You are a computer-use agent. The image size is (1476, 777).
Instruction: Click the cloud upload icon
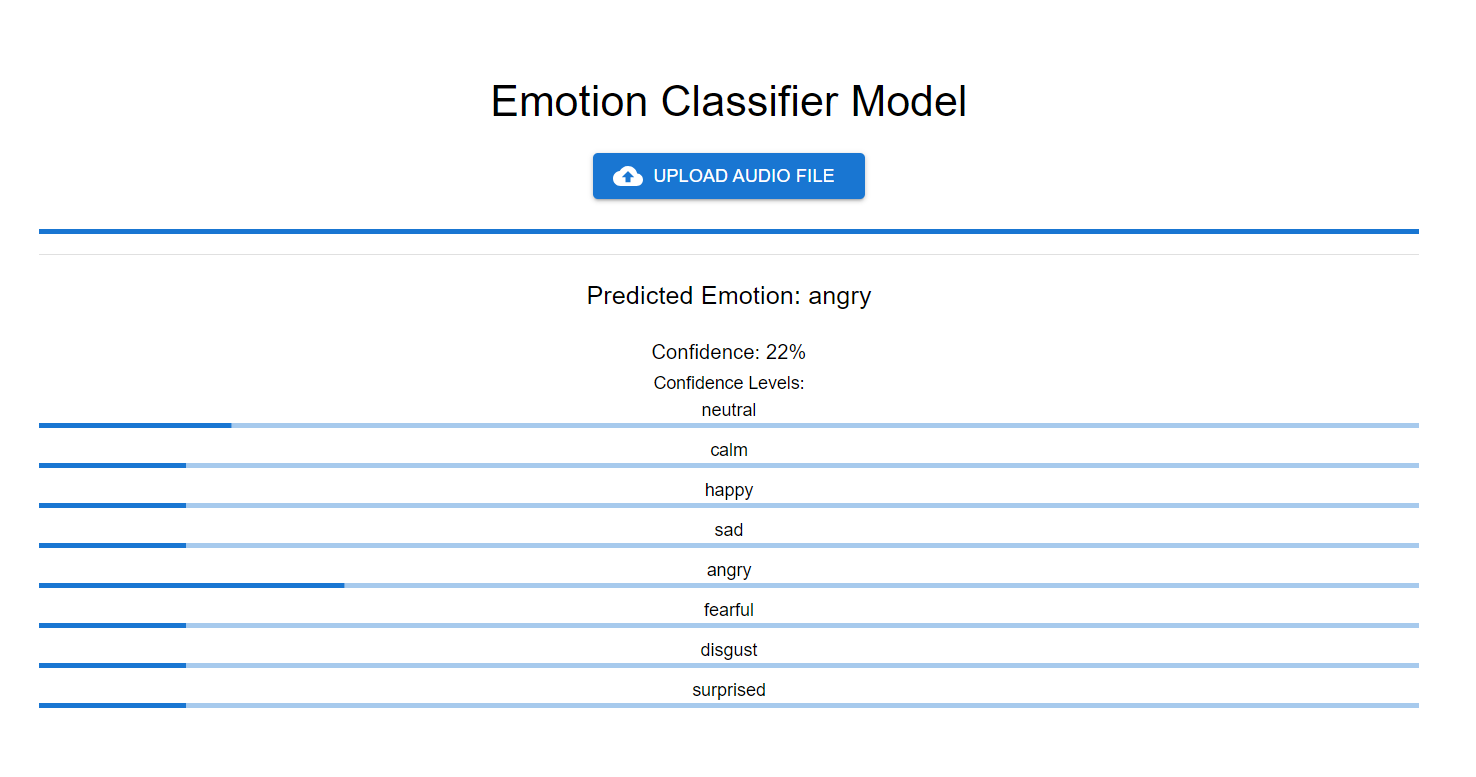(x=628, y=176)
